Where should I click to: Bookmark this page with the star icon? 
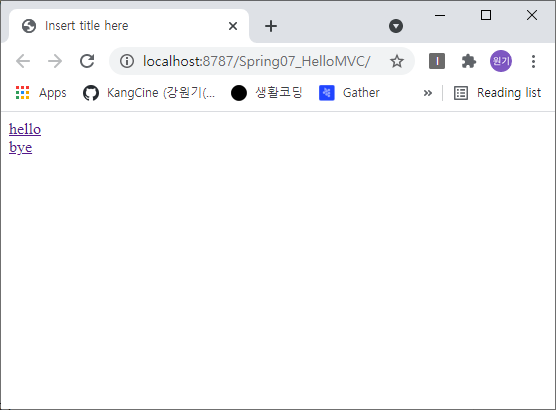(397, 61)
